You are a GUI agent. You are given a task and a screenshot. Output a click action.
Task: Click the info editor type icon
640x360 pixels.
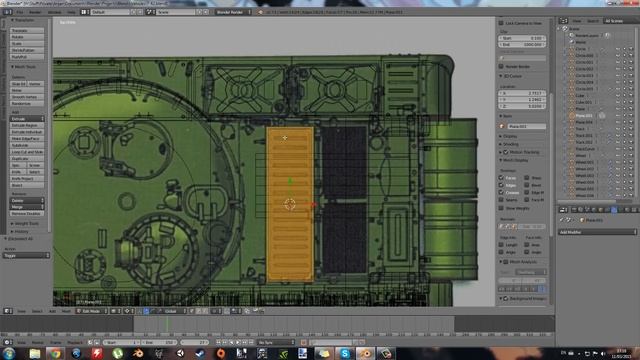pyautogui.click(x=8, y=12)
